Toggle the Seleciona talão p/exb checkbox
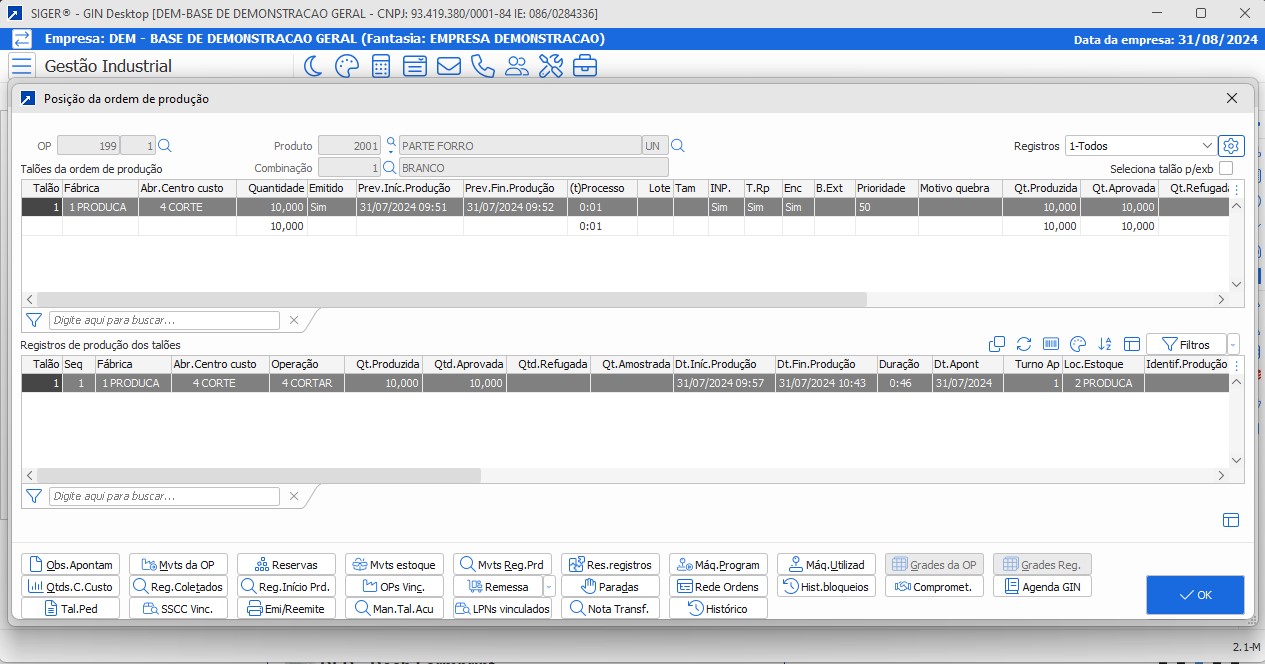This screenshot has height=664, width=1265. pyautogui.click(x=1226, y=169)
